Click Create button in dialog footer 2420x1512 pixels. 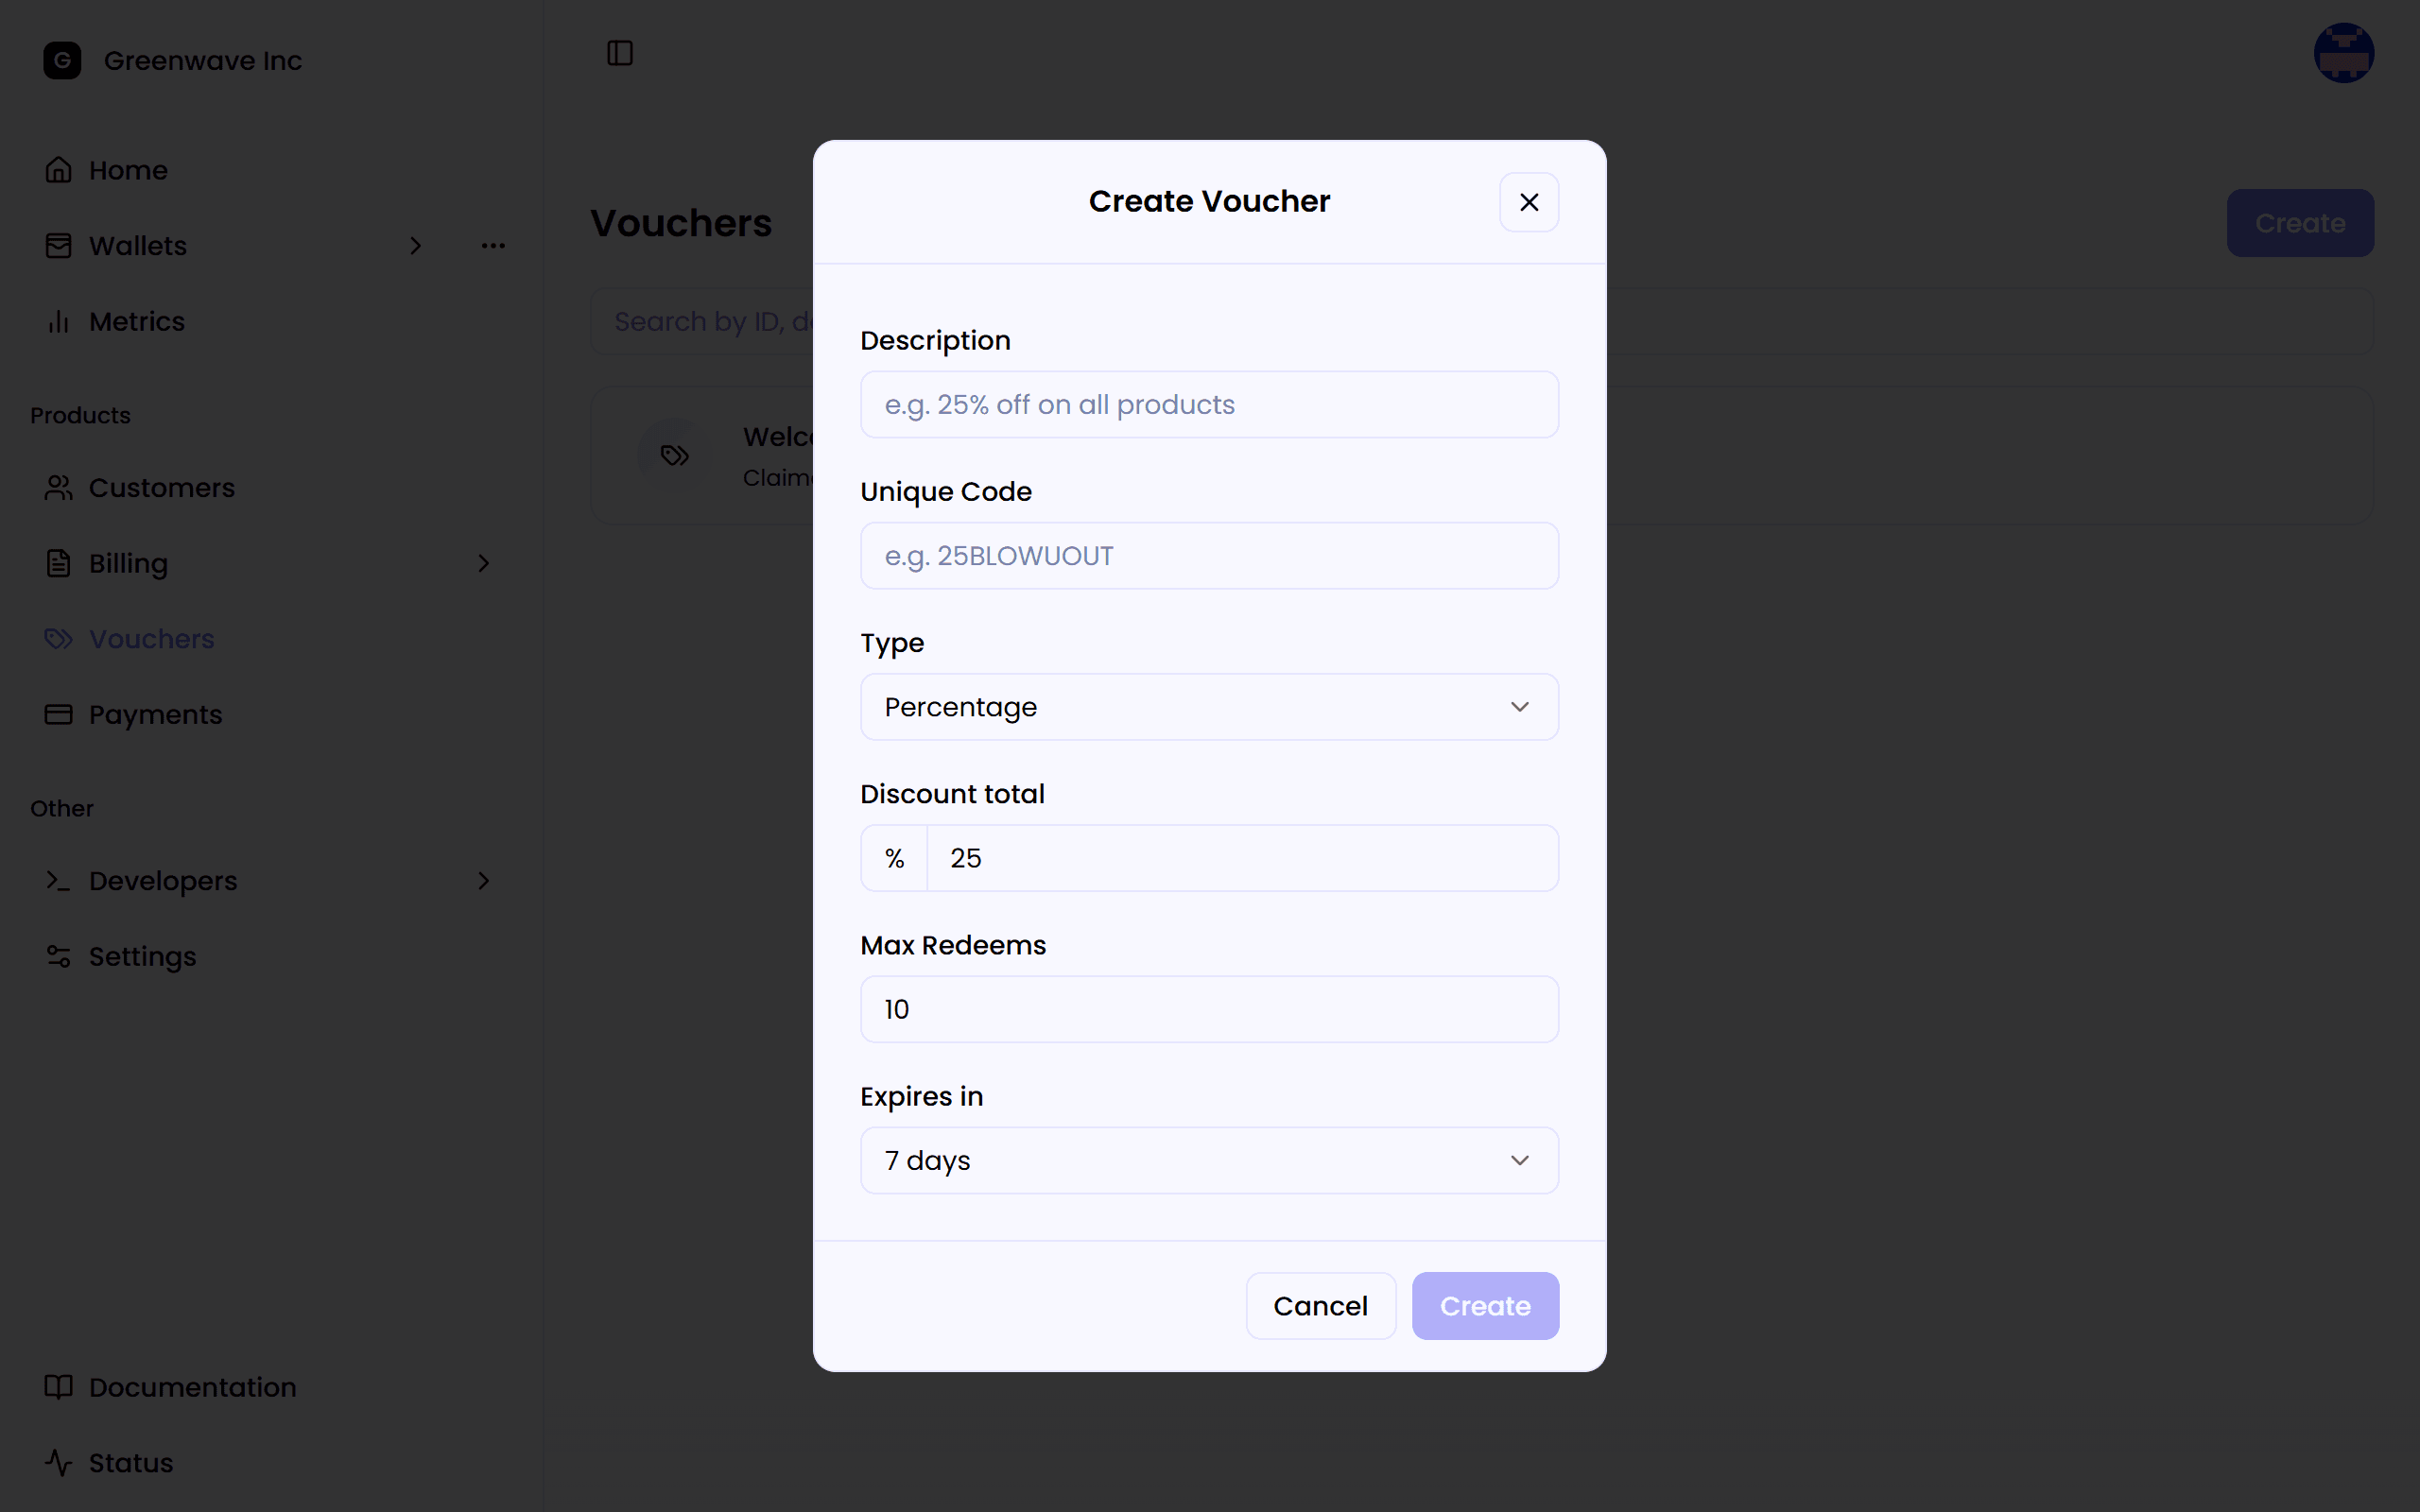1485,1306
